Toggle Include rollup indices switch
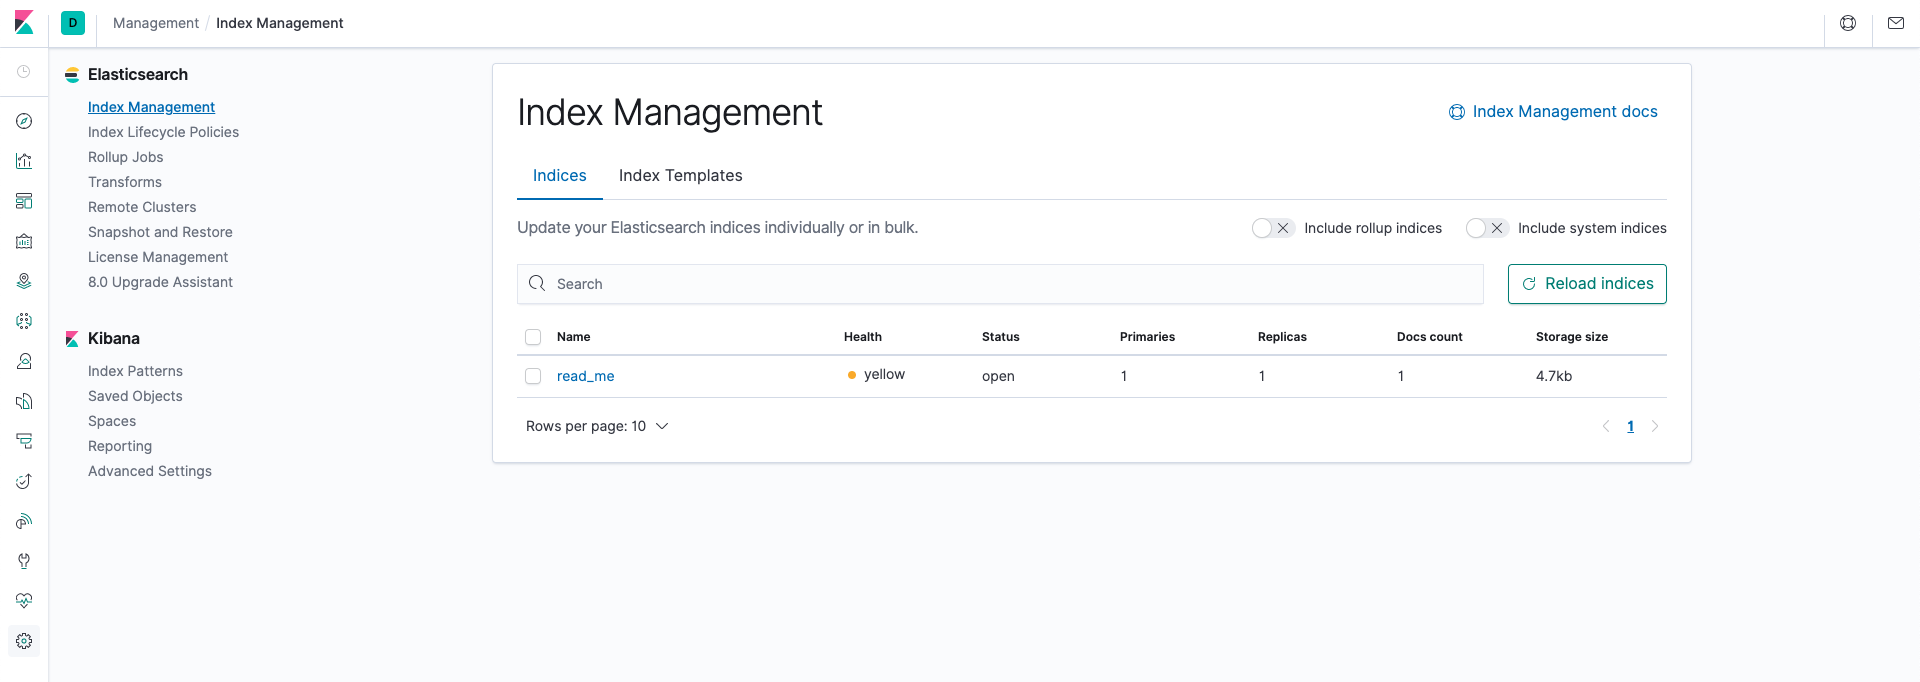 click(x=1273, y=228)
